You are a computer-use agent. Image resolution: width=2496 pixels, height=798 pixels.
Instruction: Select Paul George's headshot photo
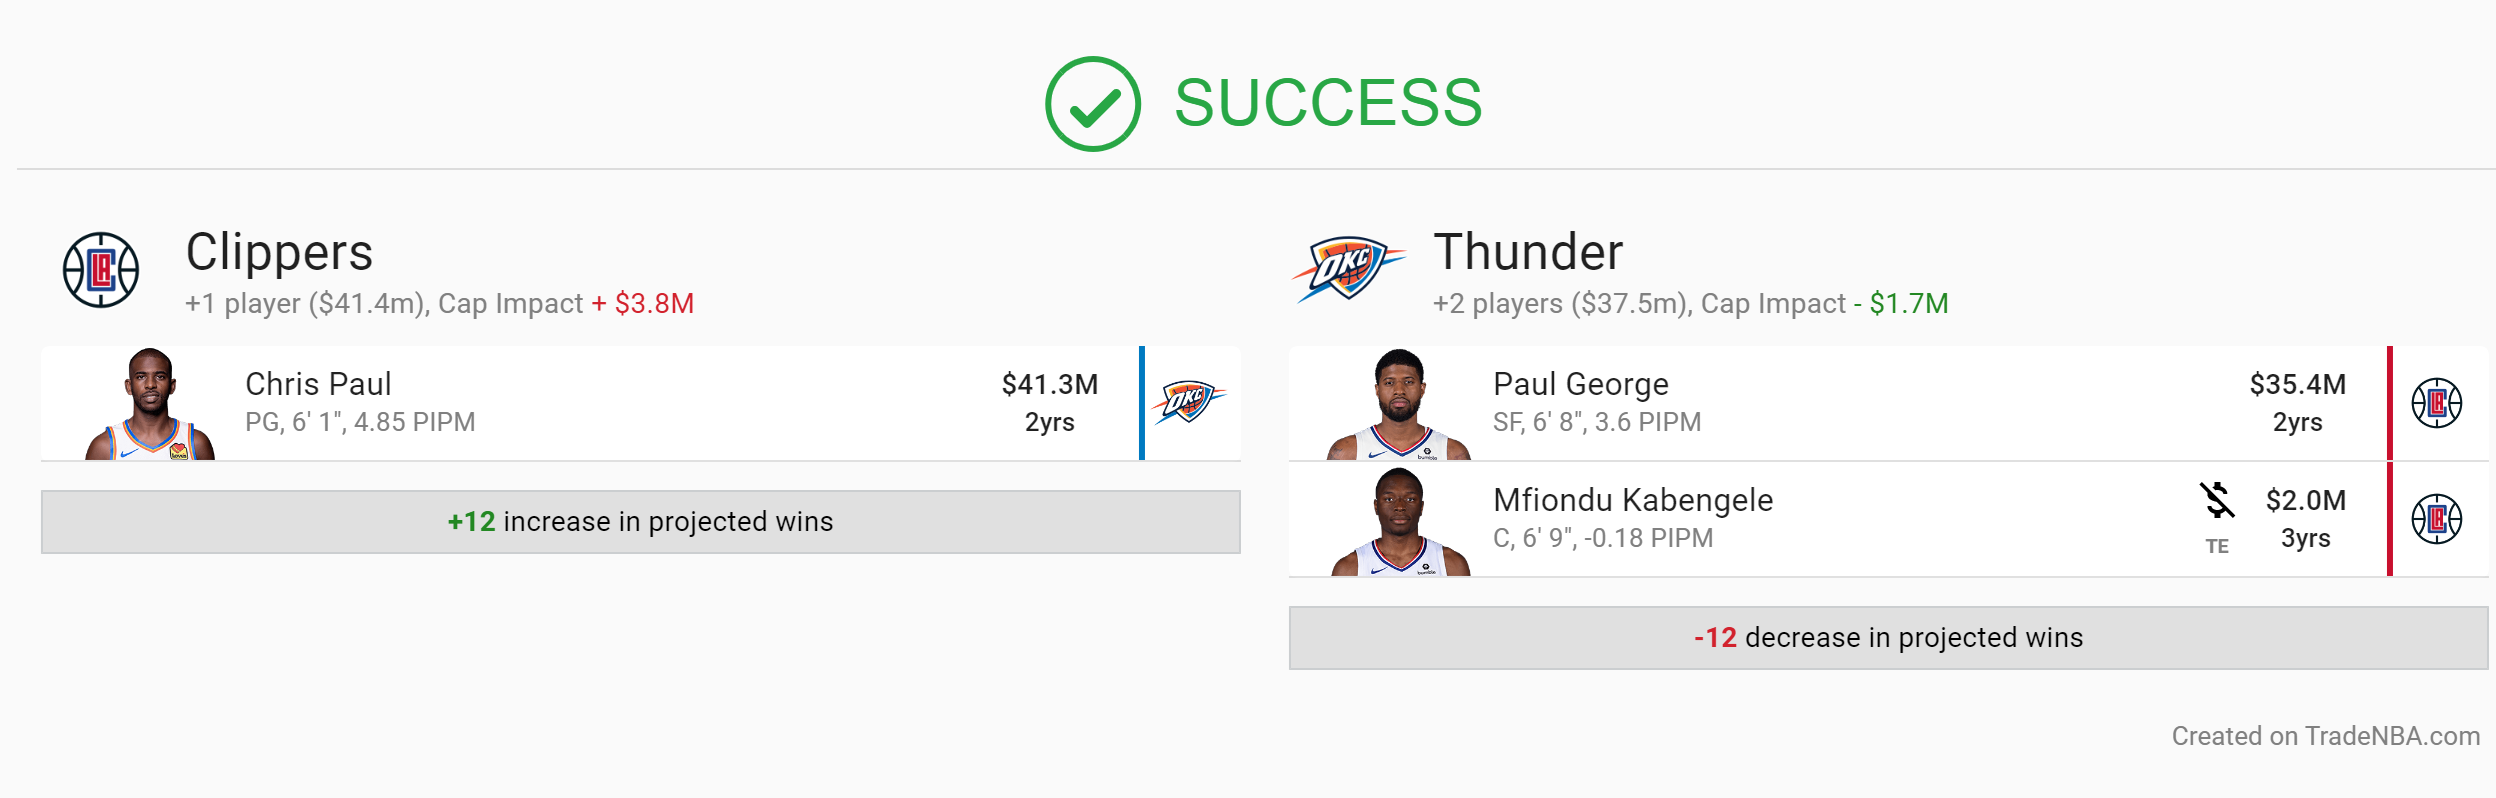pos(1399,404)
